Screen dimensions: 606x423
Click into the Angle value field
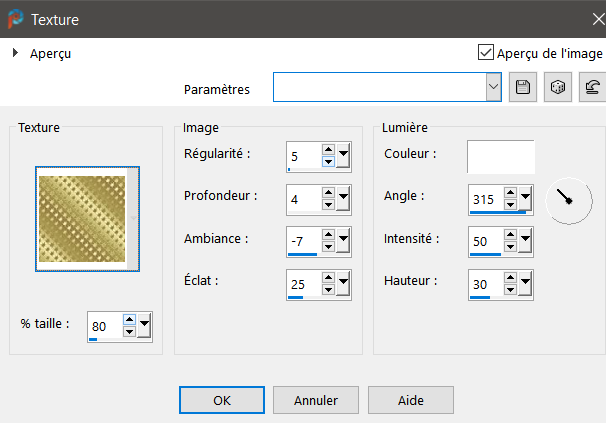pos(484,199)
